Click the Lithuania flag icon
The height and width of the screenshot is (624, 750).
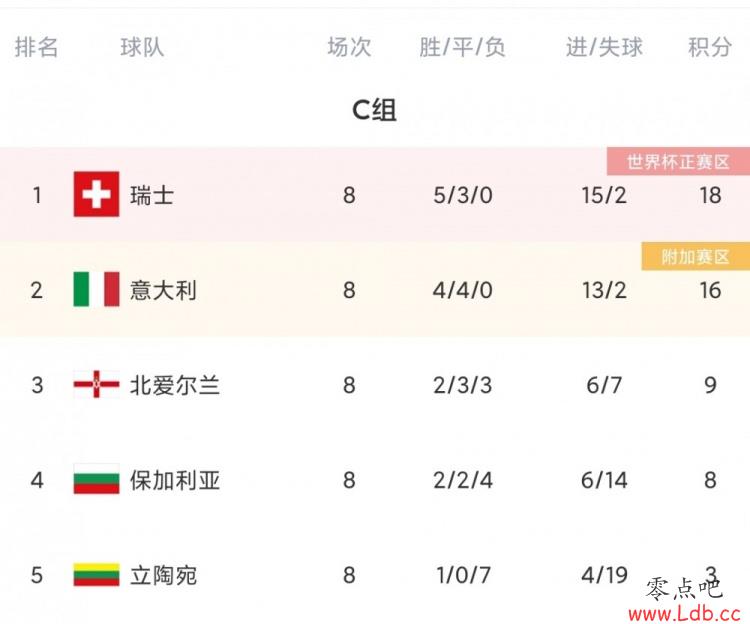pos(96,574)
